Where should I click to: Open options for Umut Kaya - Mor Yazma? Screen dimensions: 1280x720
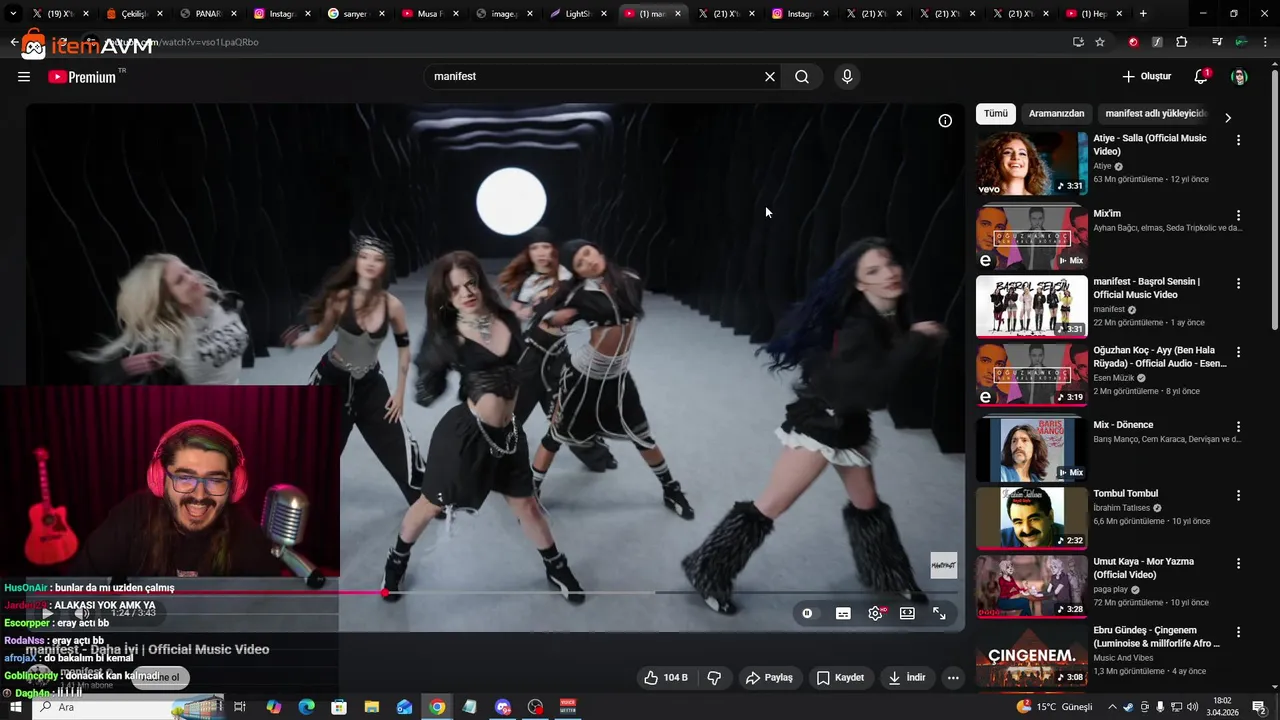click(x=1238, y=564)
